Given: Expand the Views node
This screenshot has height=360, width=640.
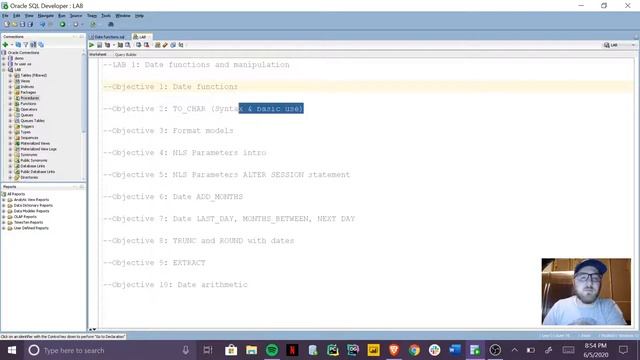Looking at the screenshot, I should point(10,81).
